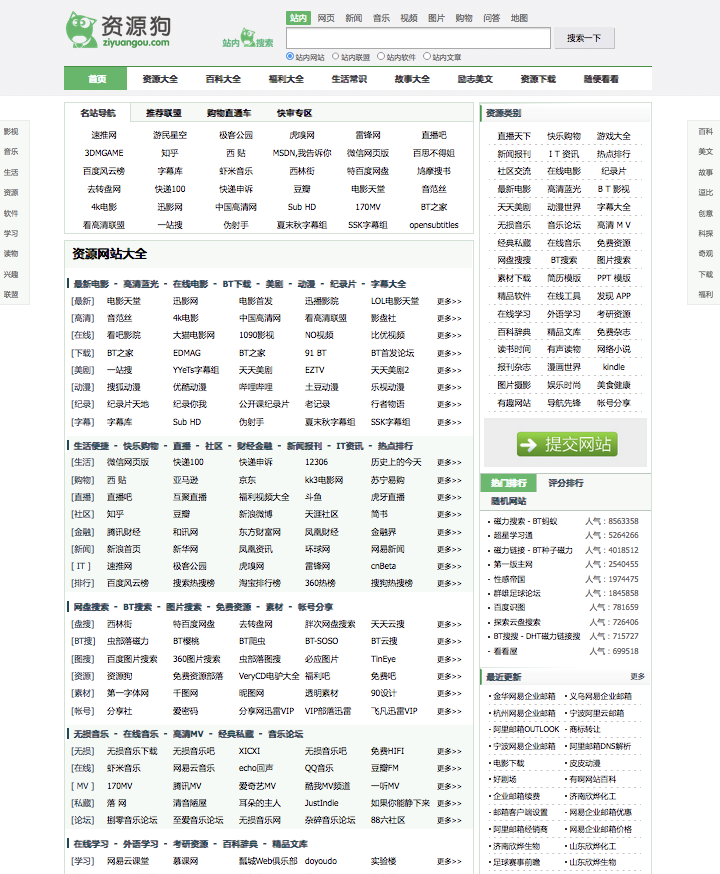Image resolution: width=720 pixels, height=874 pixels.
Task: Open the 生活常识 navigation menu item
Action: (349, 79)
